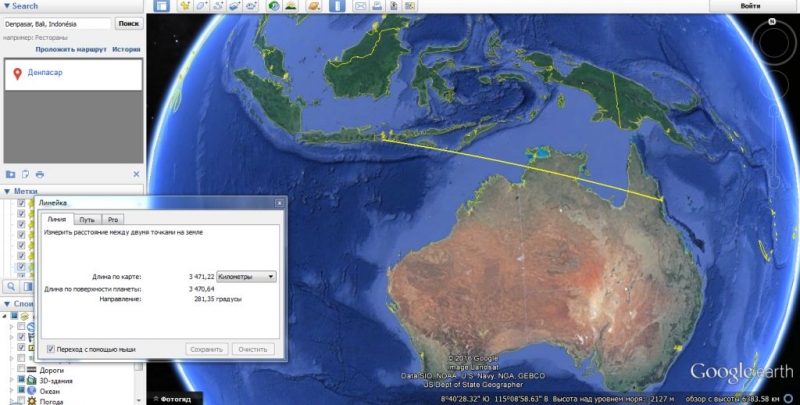This screenshot has height=405, width=800.
Task: Start recording a tour
Action: pyautogui.click(x=251, y=6)
